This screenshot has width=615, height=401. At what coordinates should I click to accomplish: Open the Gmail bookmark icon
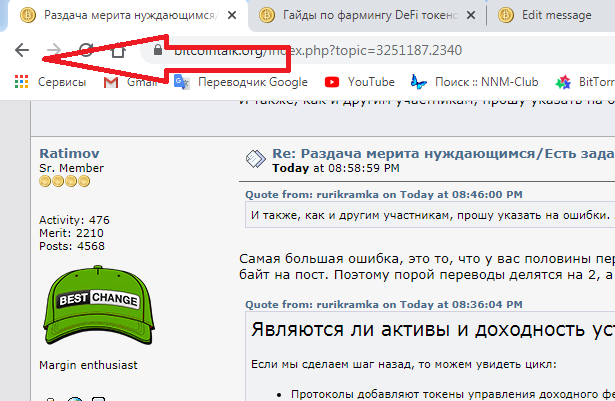[x=111, y=82]
